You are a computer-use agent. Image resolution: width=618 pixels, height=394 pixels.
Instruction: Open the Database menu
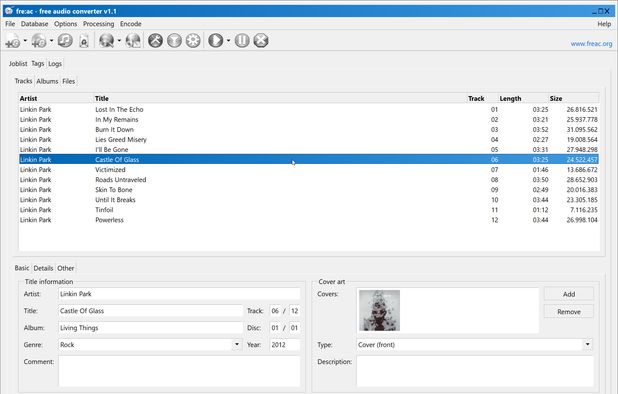pos(34,24)
